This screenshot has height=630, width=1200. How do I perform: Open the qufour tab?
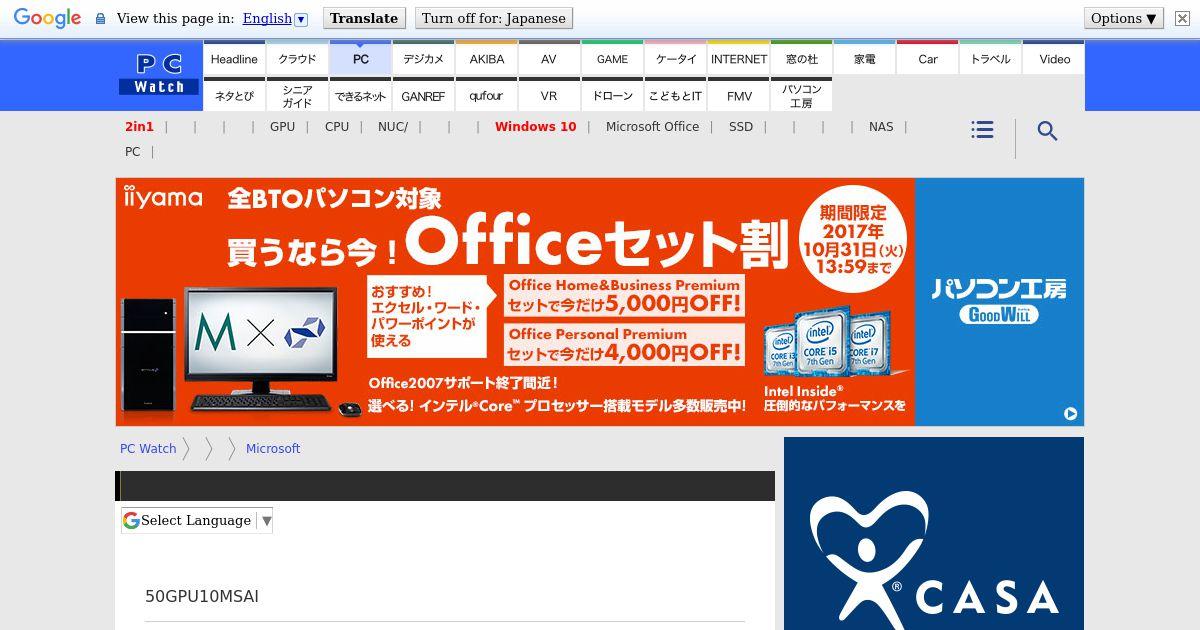tap(486, 95)
